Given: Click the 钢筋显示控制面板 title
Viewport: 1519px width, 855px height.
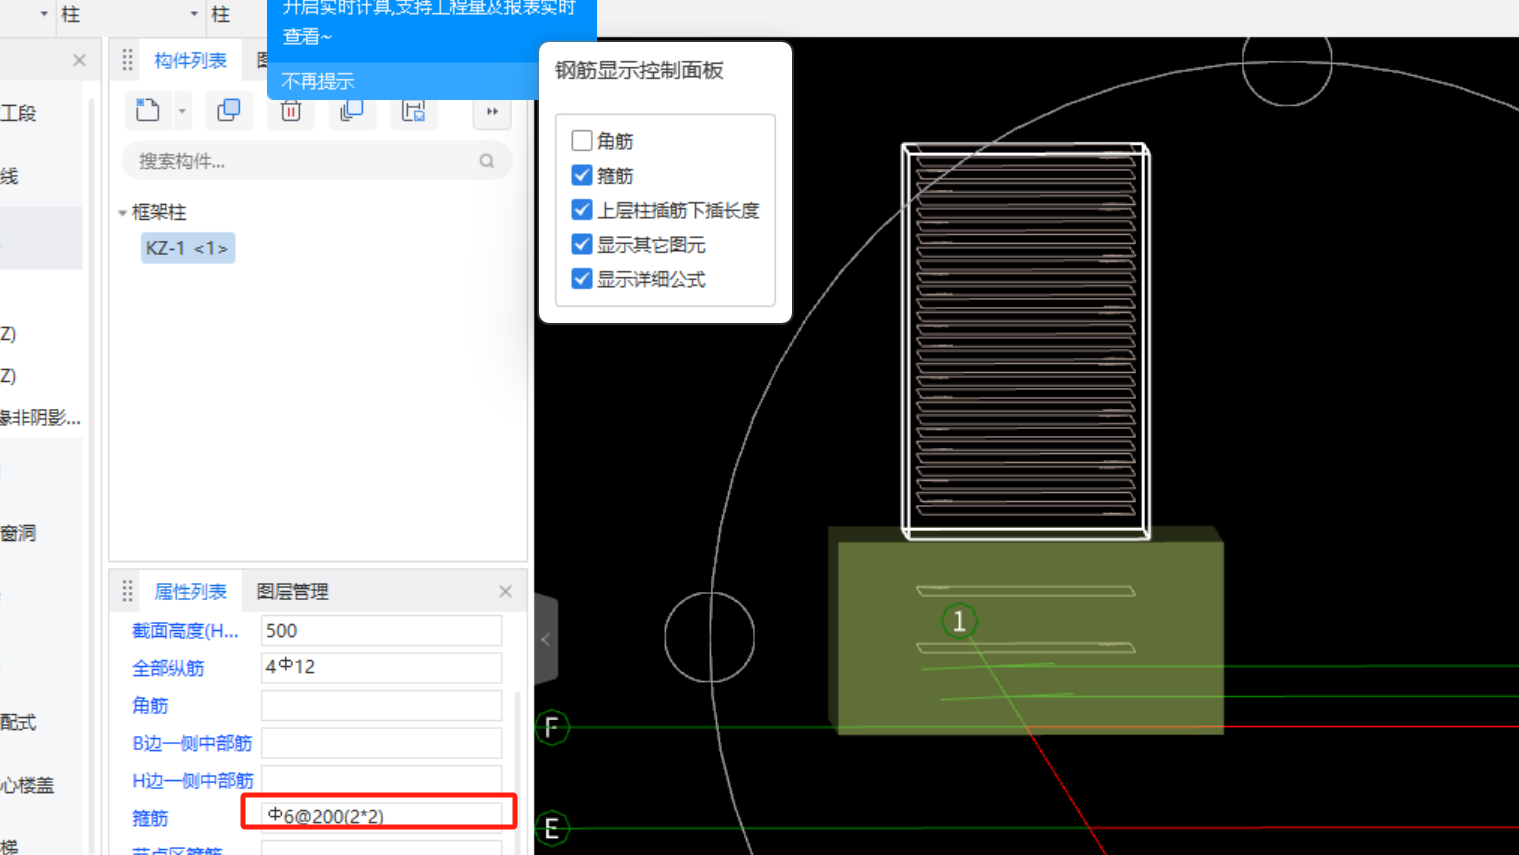Looking at the screenshot, I should (x=639, y=70).
